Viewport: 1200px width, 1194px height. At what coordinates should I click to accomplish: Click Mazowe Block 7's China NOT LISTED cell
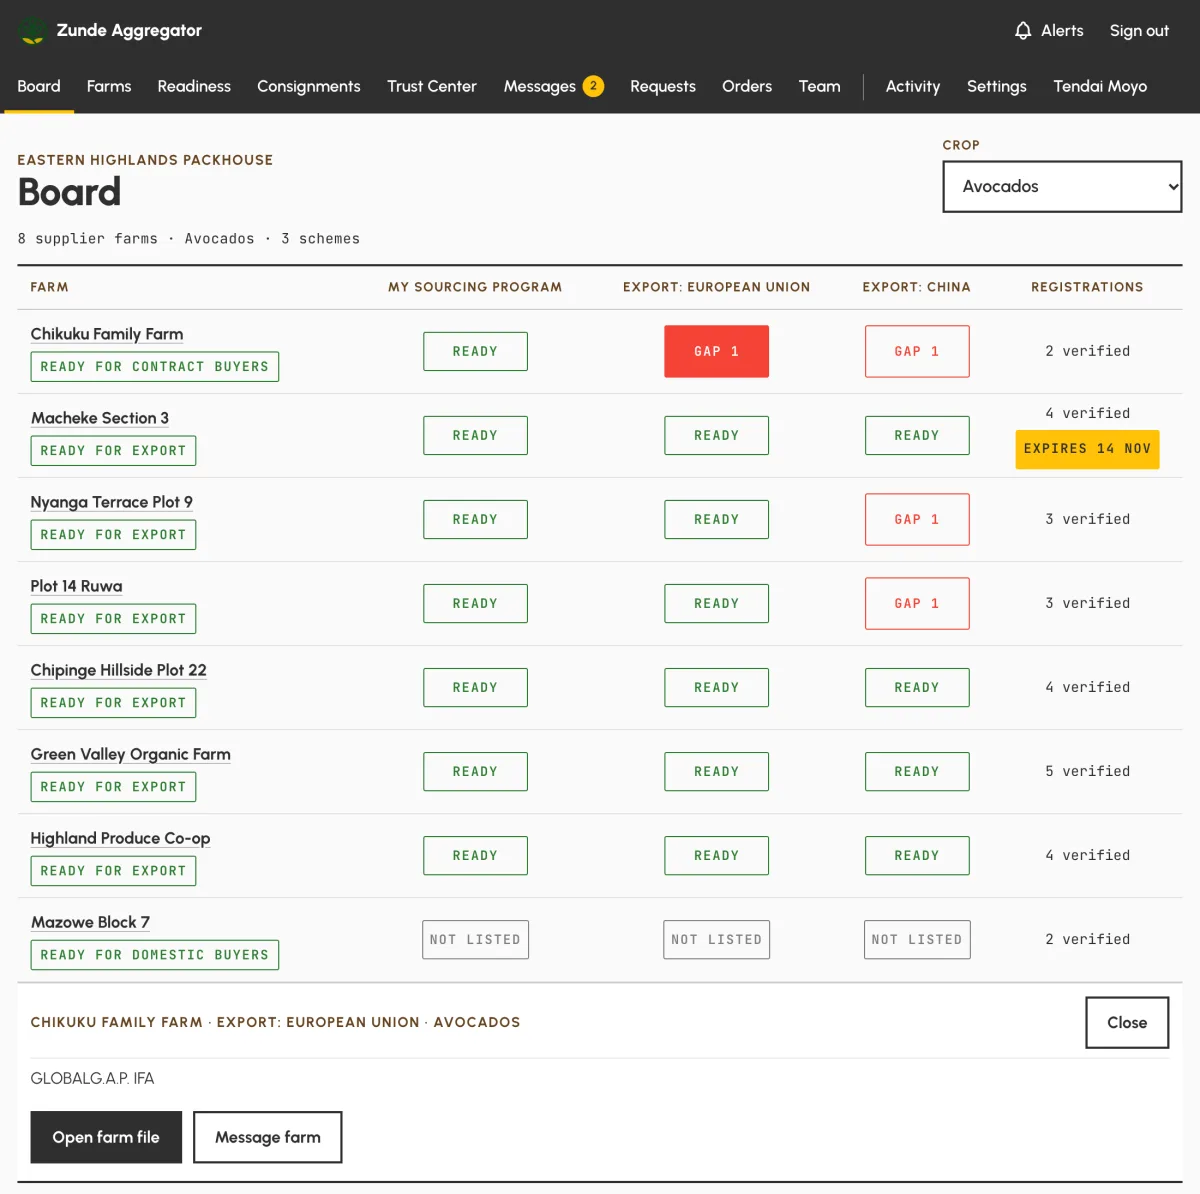(917, 939)
